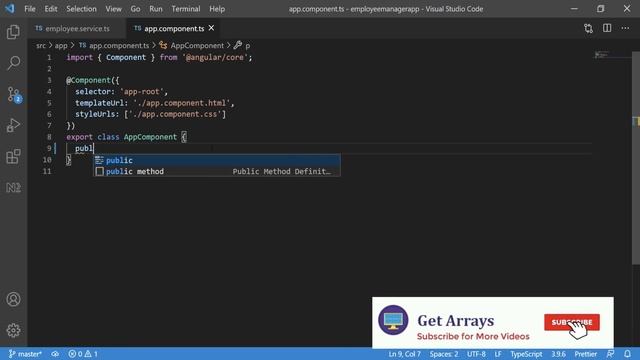
Task: Open the Help menu
Action: coord(217,9)
